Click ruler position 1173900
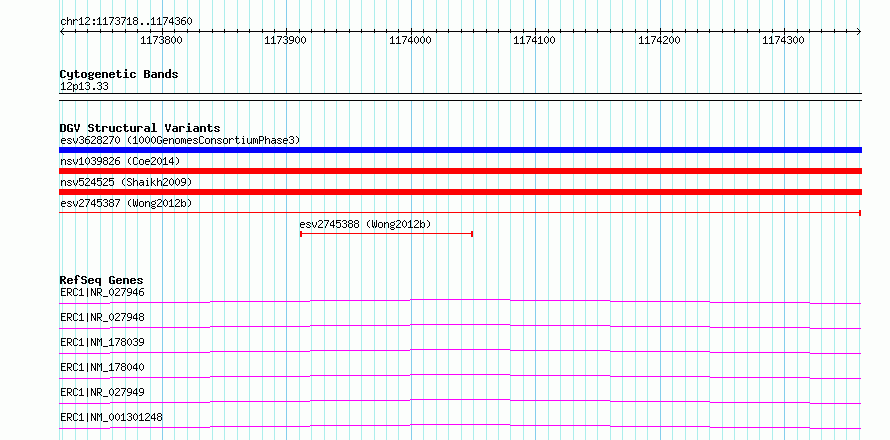 [287, 40]
